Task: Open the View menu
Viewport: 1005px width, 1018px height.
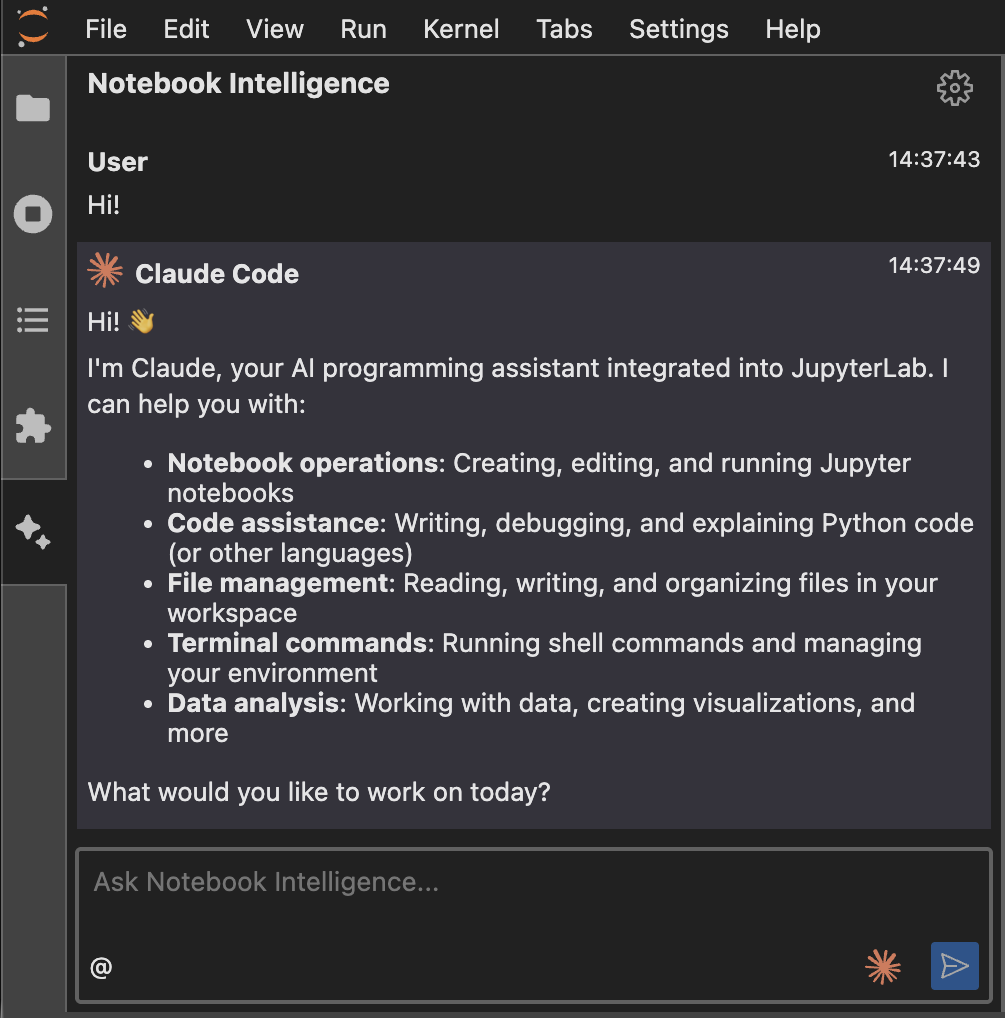Action: point(274,29)
